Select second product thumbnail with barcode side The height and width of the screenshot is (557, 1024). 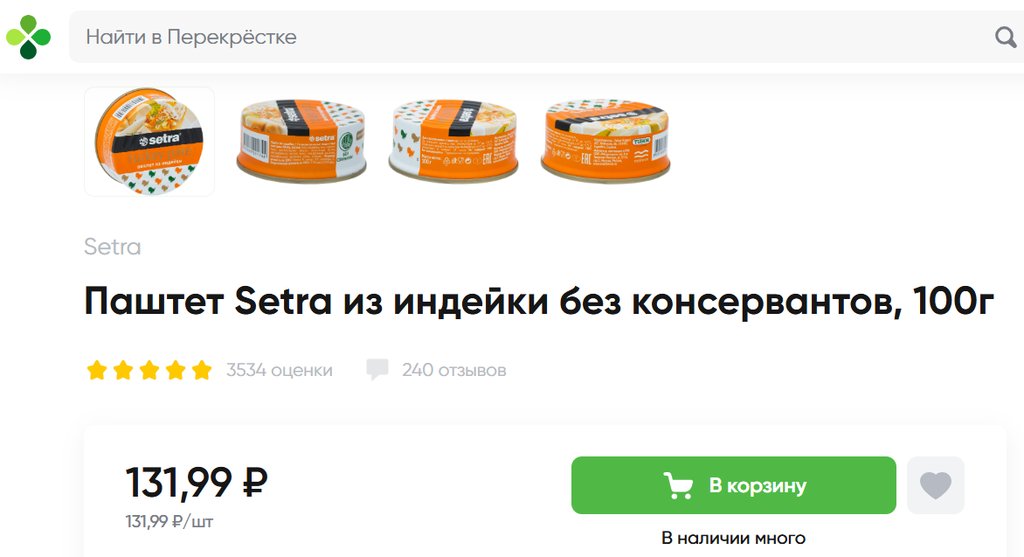pyautogui.click(x=301, y=140)
